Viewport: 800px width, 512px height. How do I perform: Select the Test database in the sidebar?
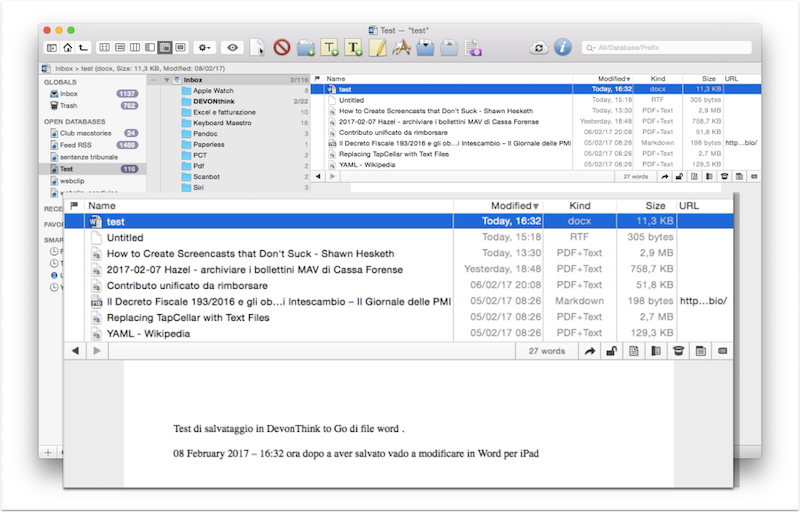pos(93,169)
